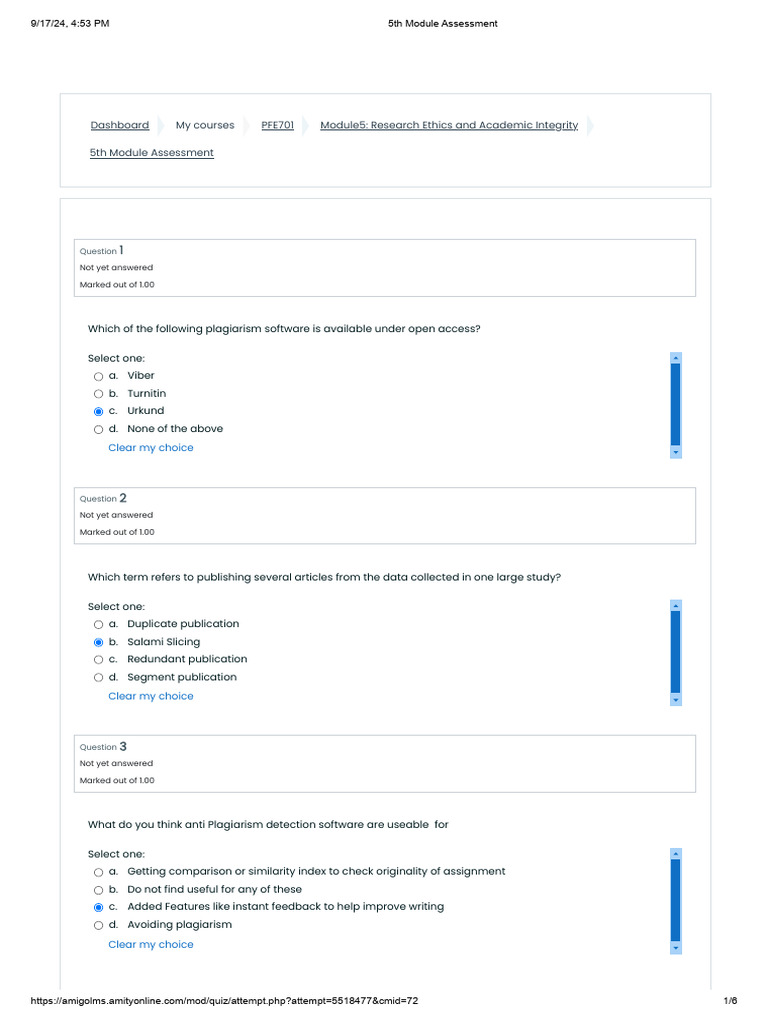
Task: Pick Avoiding plagiarism answer option
Action: pyautogui.click(x=99, y=925)
